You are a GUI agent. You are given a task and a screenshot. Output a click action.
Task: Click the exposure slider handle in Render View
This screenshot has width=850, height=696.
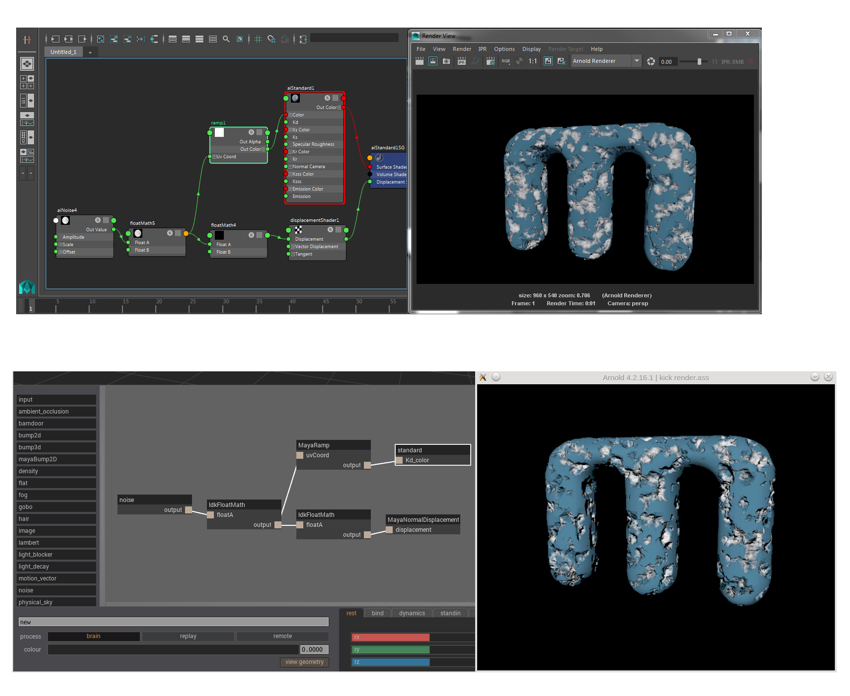(x=699, y=62)
